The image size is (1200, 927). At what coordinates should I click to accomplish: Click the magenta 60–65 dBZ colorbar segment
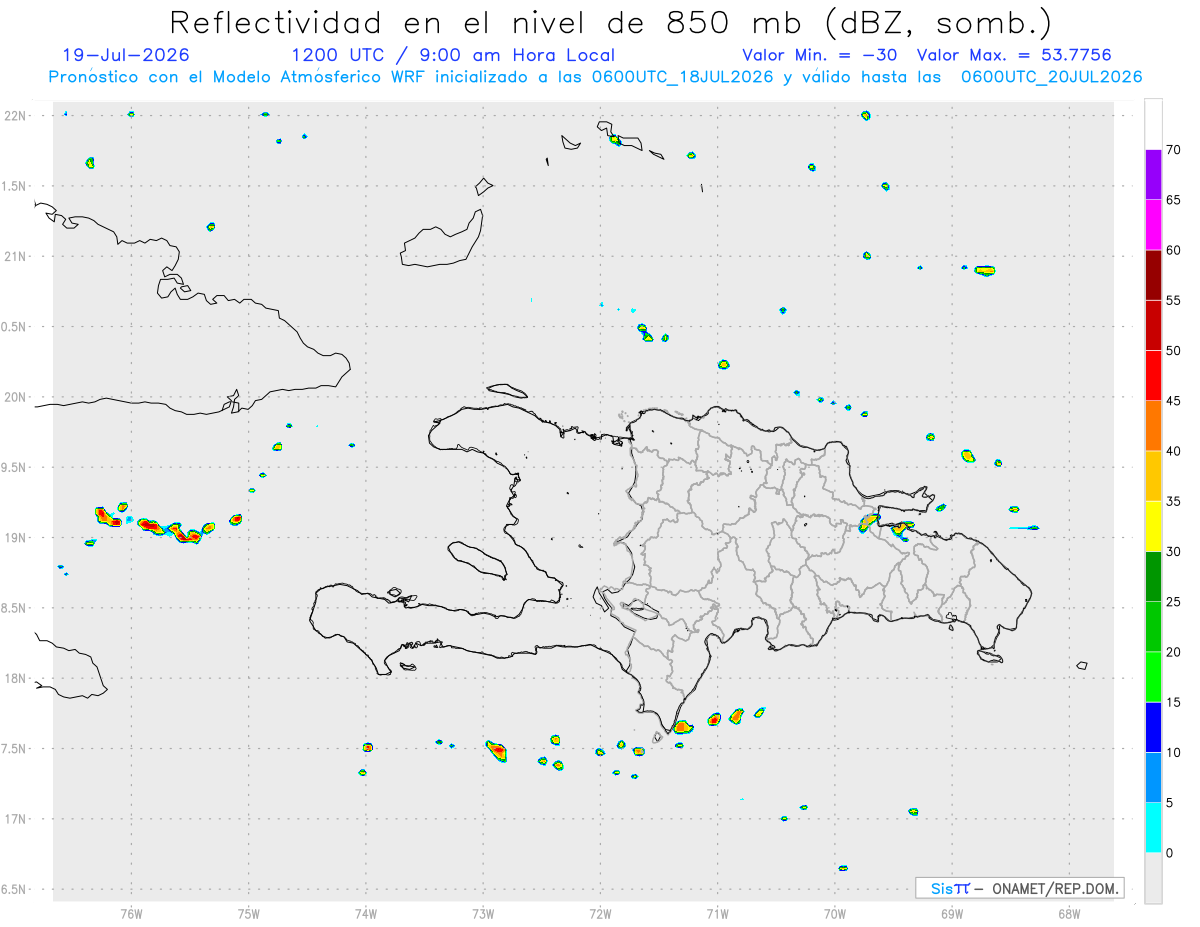1153,225
